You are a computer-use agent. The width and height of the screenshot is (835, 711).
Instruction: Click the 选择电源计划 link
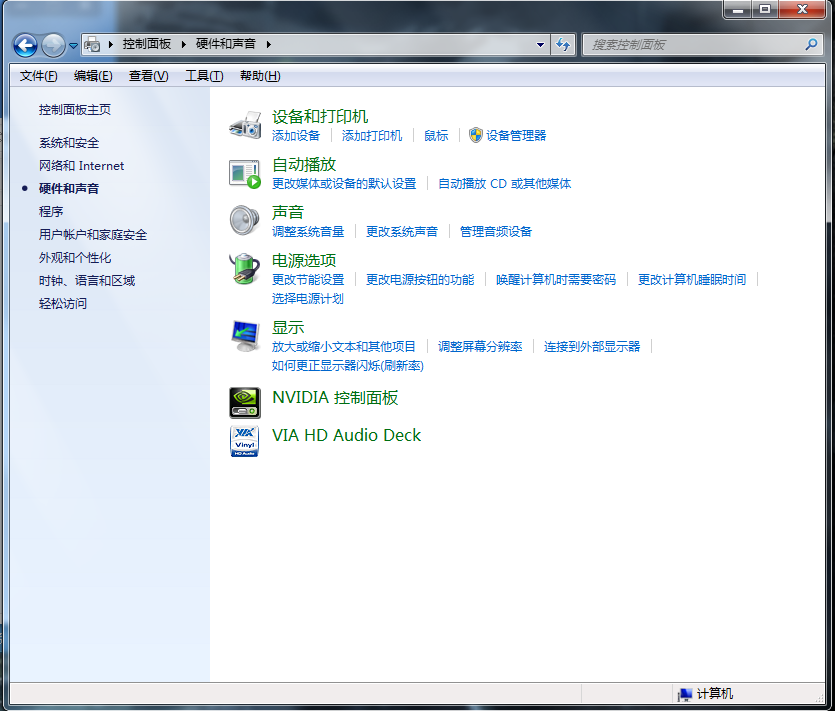click(307, 299)
